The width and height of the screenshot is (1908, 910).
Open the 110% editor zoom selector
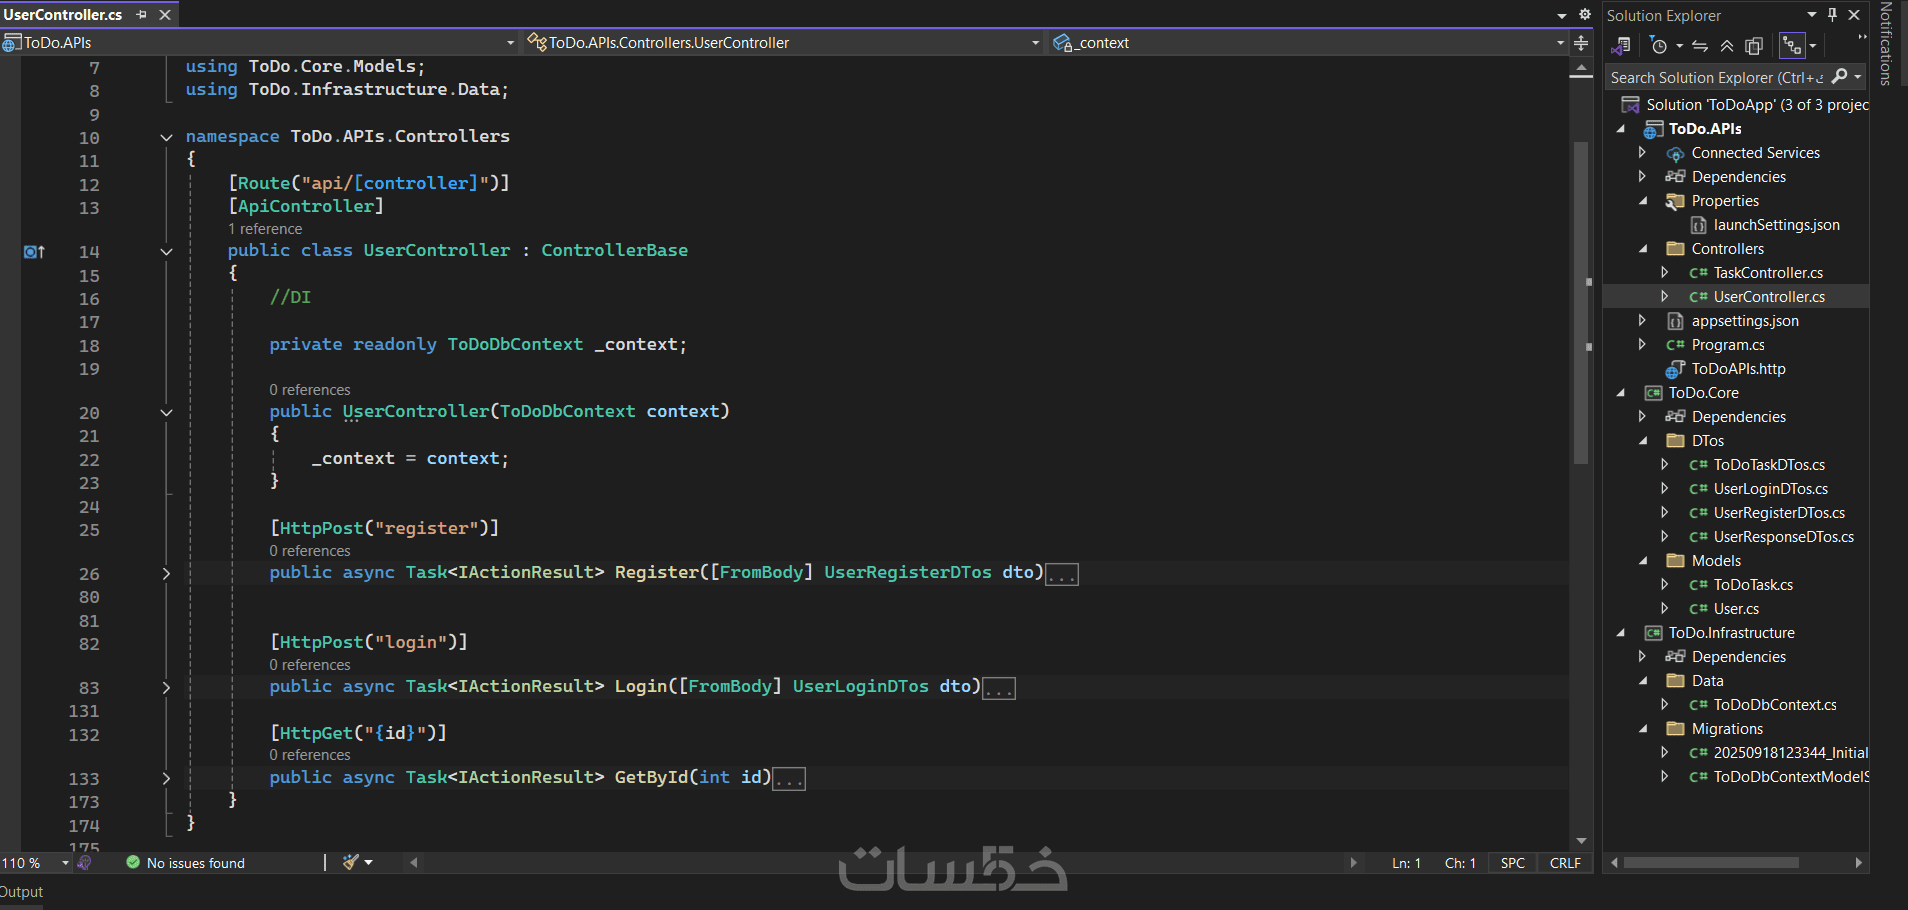click(35, 862)
